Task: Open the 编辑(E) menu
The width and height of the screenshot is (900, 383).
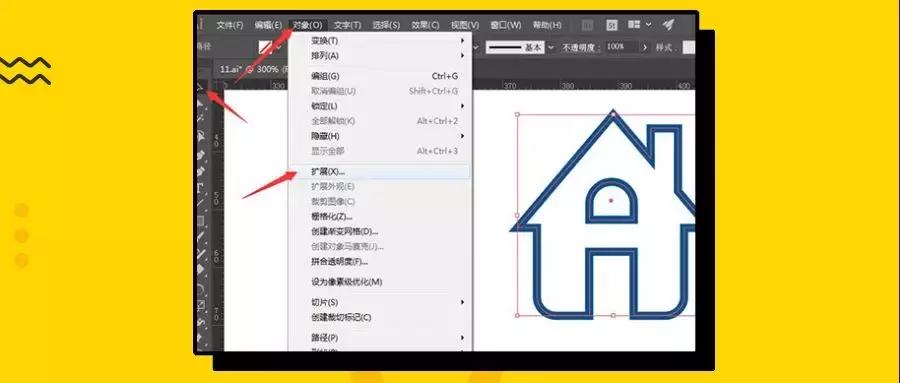Action: (268, 25)
